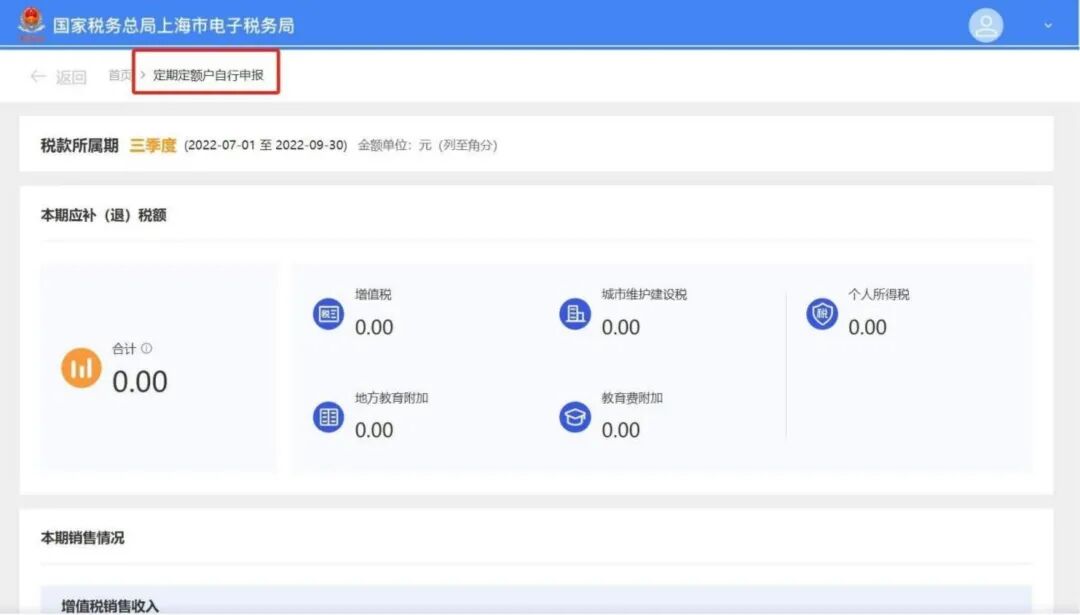Click the 地方教育附加 amount 0.00
The image size is (1080, 615).
(x=374, y=430)
